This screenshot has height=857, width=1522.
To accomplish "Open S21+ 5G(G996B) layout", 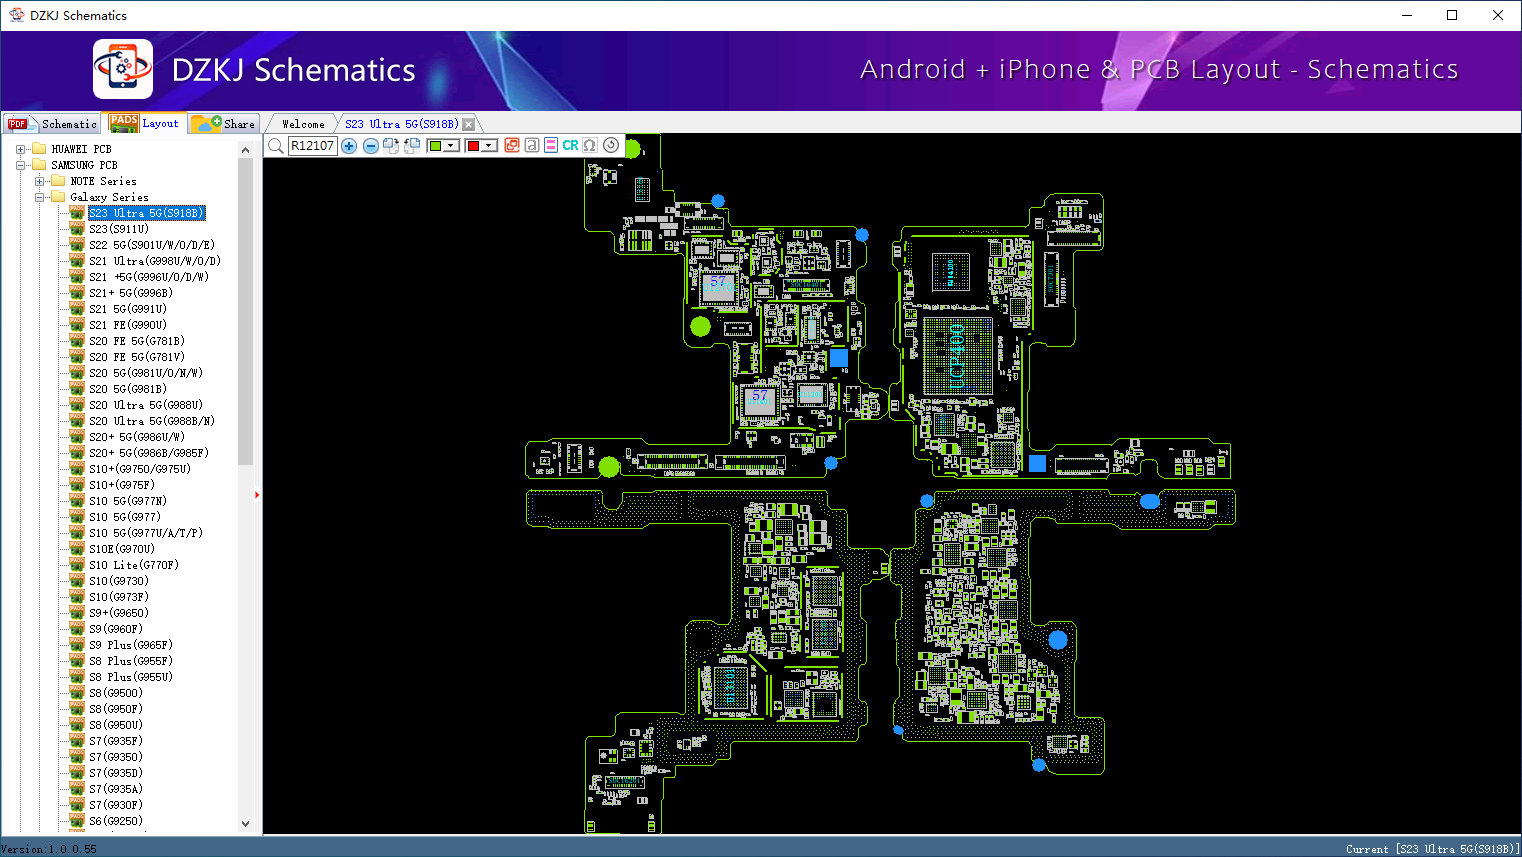I will (131, 293).
